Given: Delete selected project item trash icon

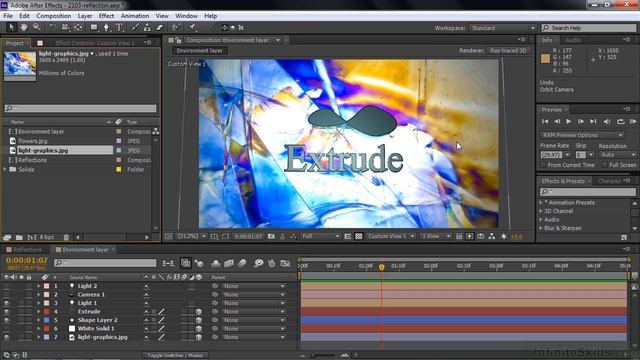Looking at the screenshot, I should click(x=67, y=237).
